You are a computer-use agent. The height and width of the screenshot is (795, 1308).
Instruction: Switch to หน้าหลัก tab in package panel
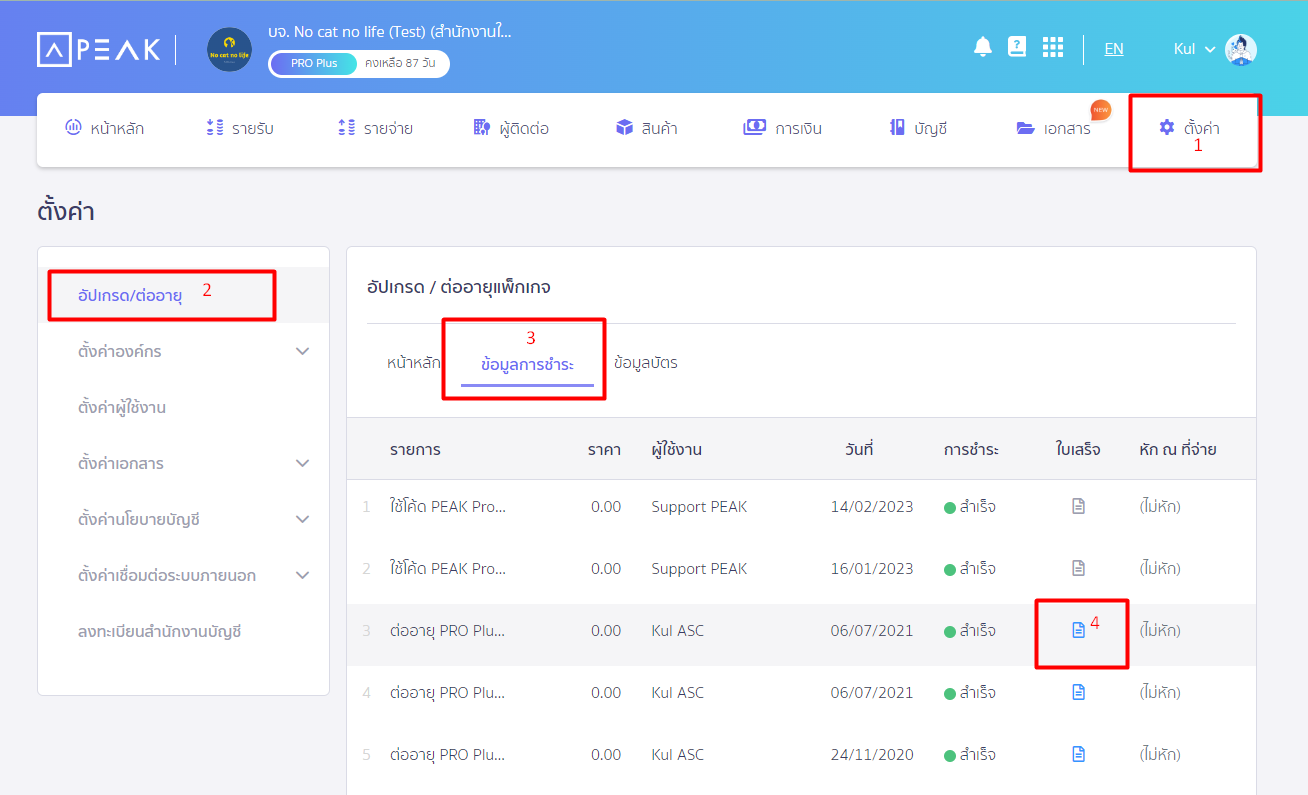(413, 363)
